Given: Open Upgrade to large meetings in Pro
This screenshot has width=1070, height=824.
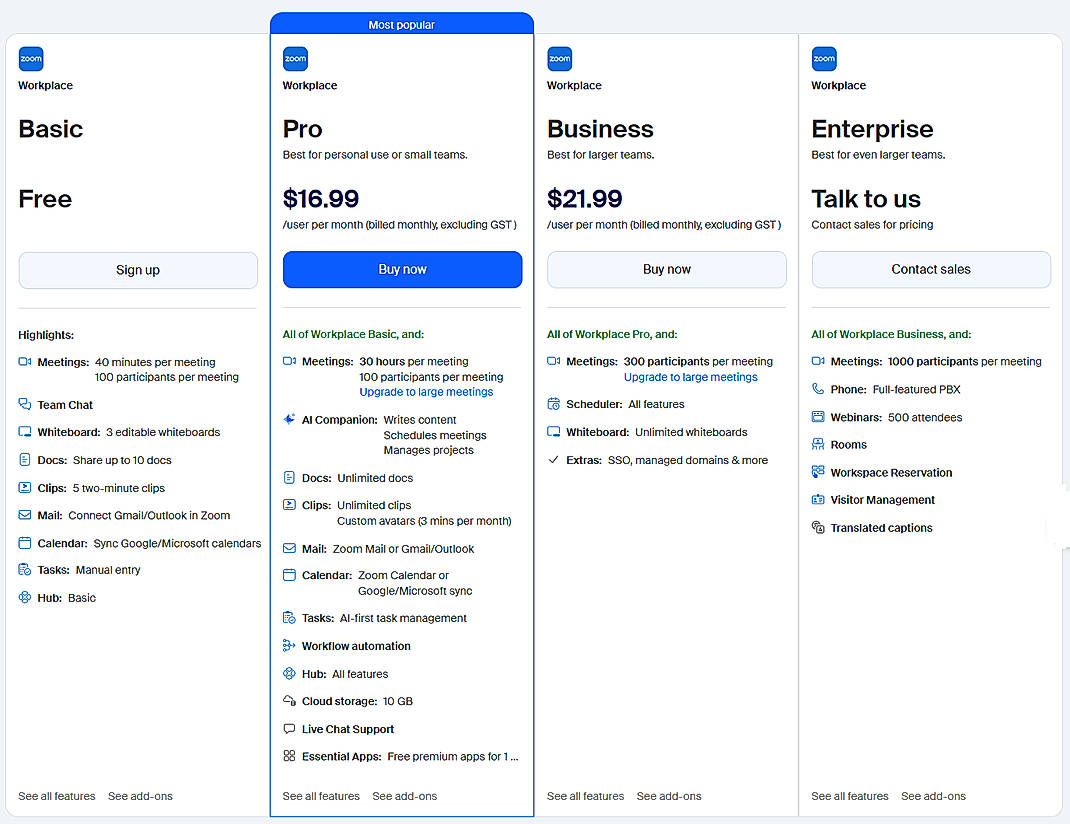Looking at the screenshot, I should 426,392.
